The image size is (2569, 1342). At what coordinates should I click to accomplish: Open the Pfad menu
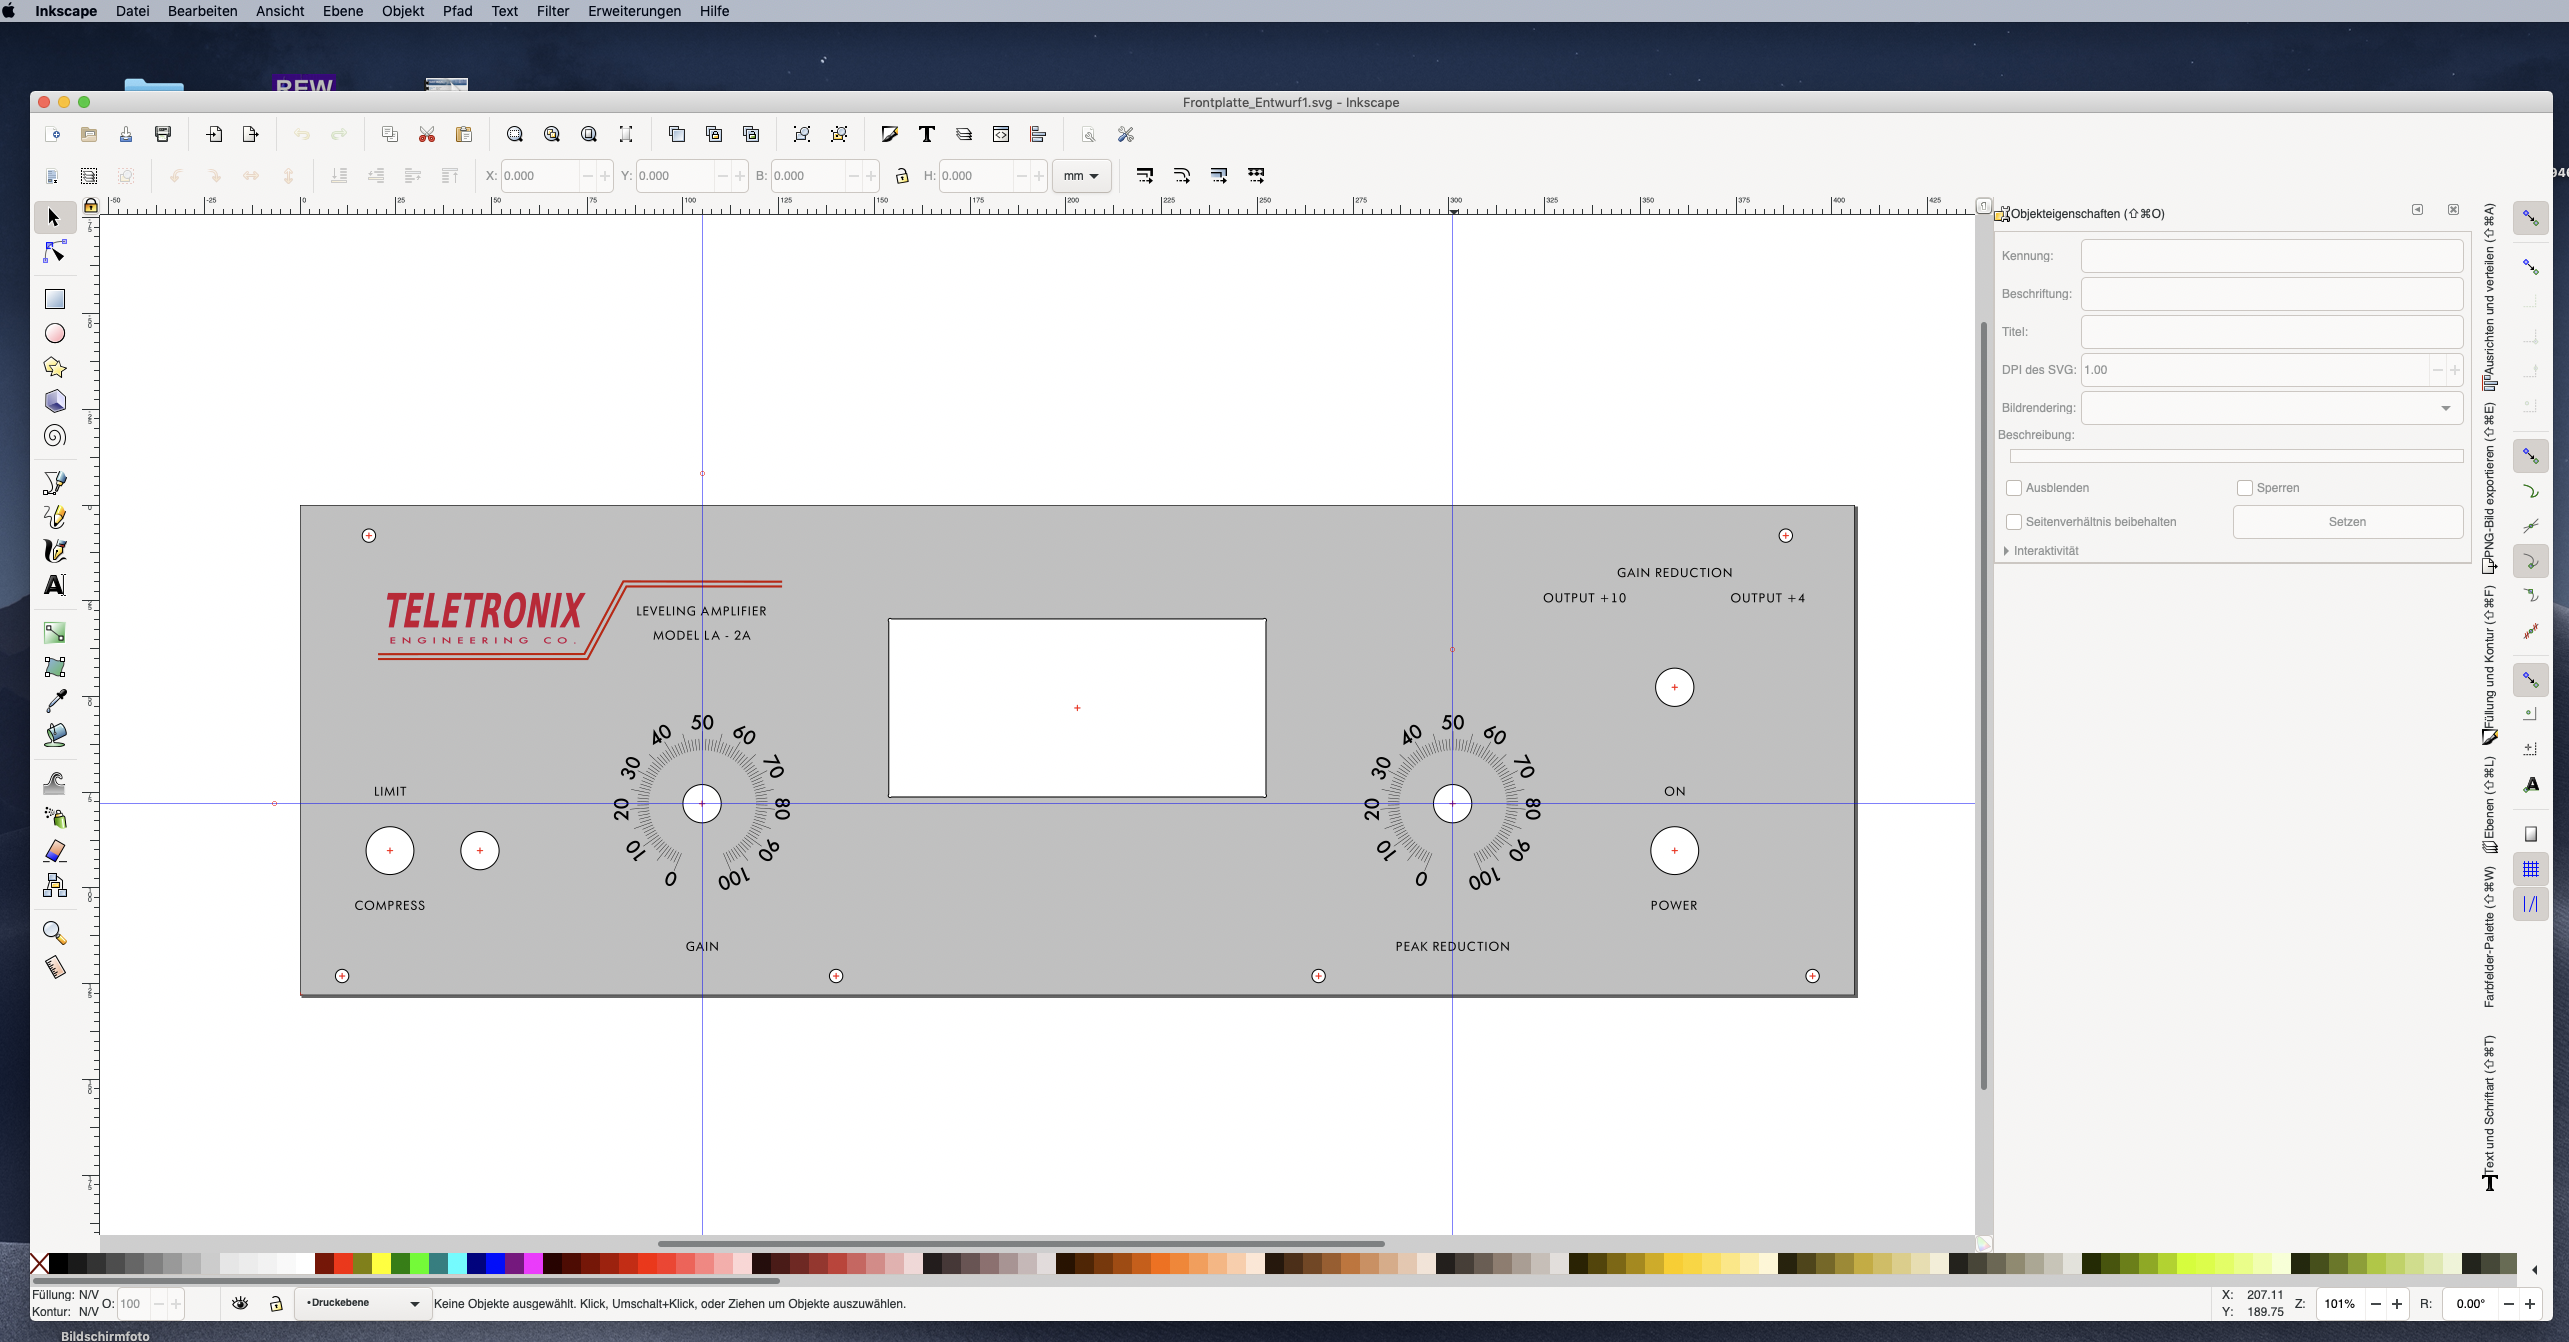(x=457, y=11)
